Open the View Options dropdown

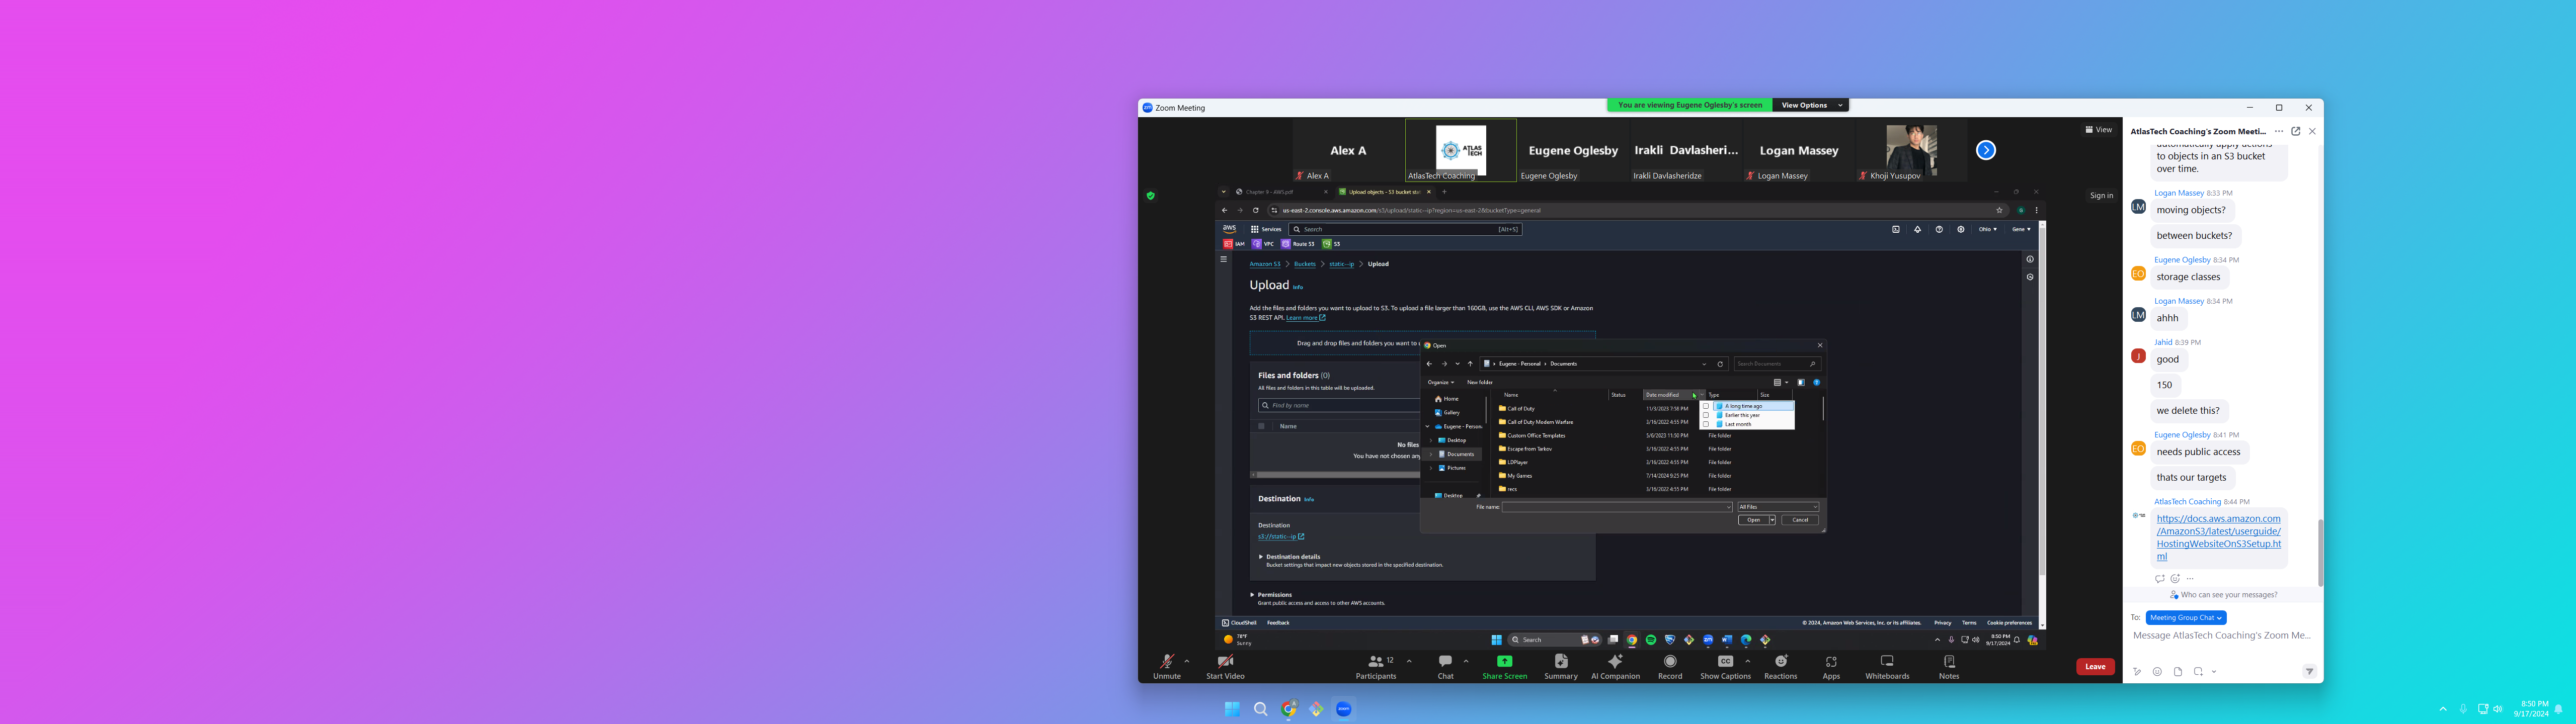1810,105
